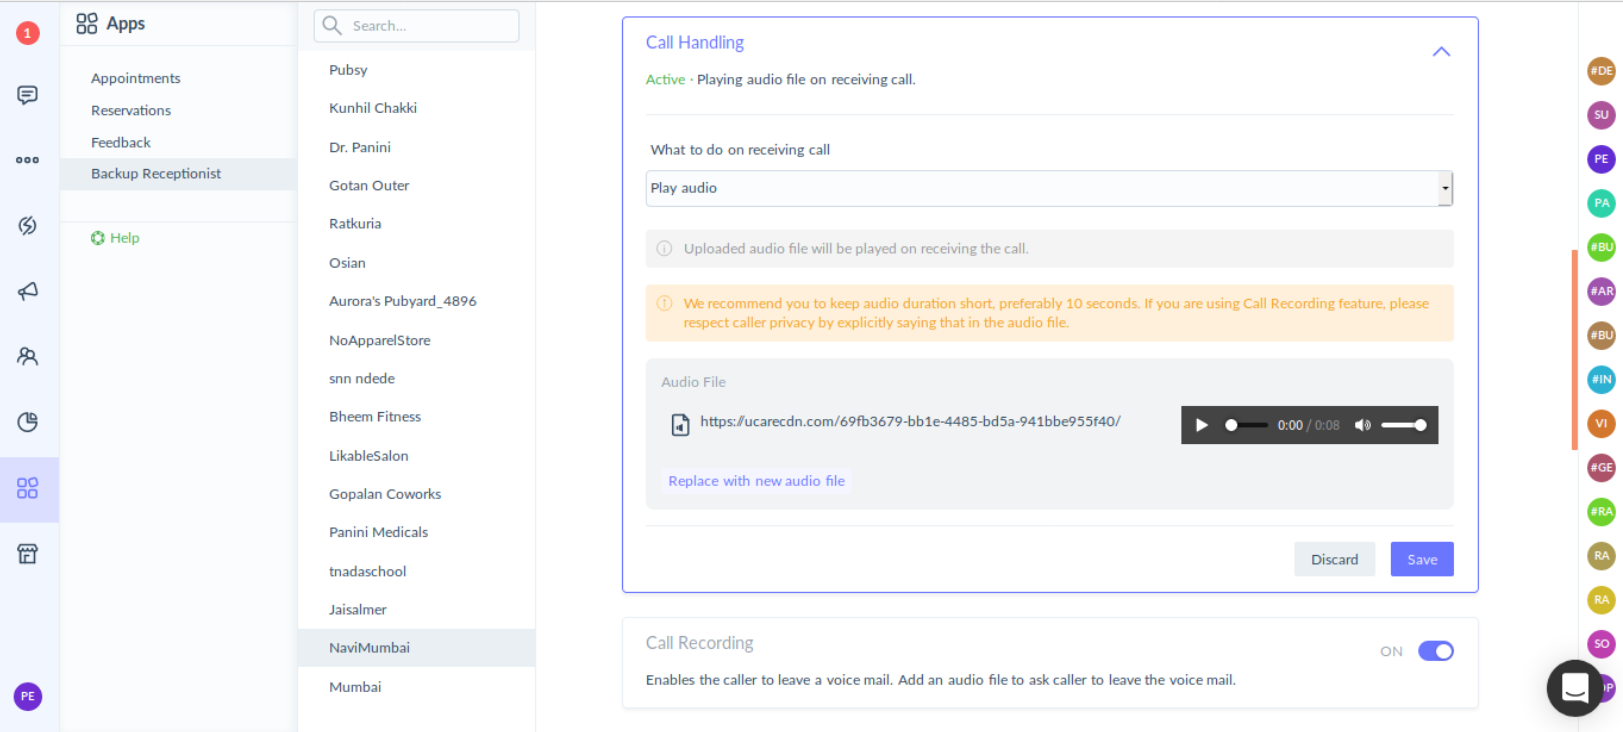
Task: Open Reservations in the Apps menu
Action: (x=131, y=110)
